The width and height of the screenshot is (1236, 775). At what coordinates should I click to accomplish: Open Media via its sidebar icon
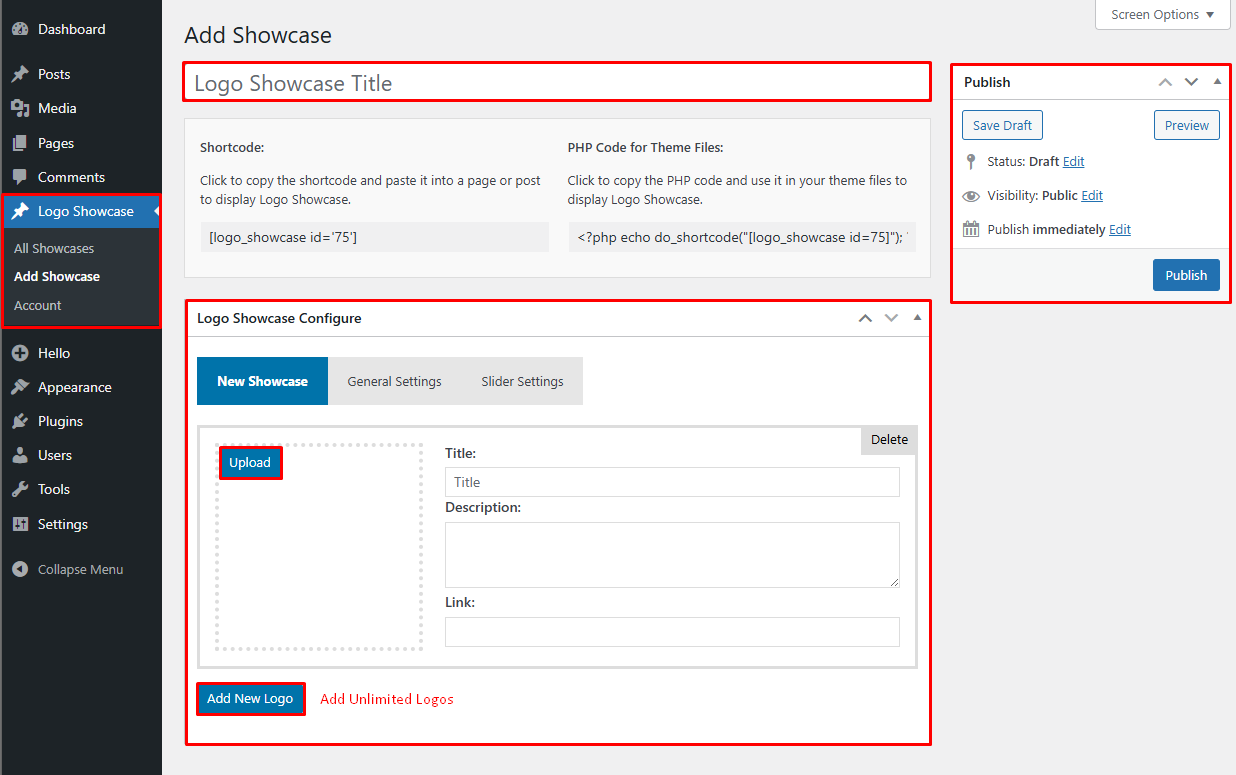(20, 108)
